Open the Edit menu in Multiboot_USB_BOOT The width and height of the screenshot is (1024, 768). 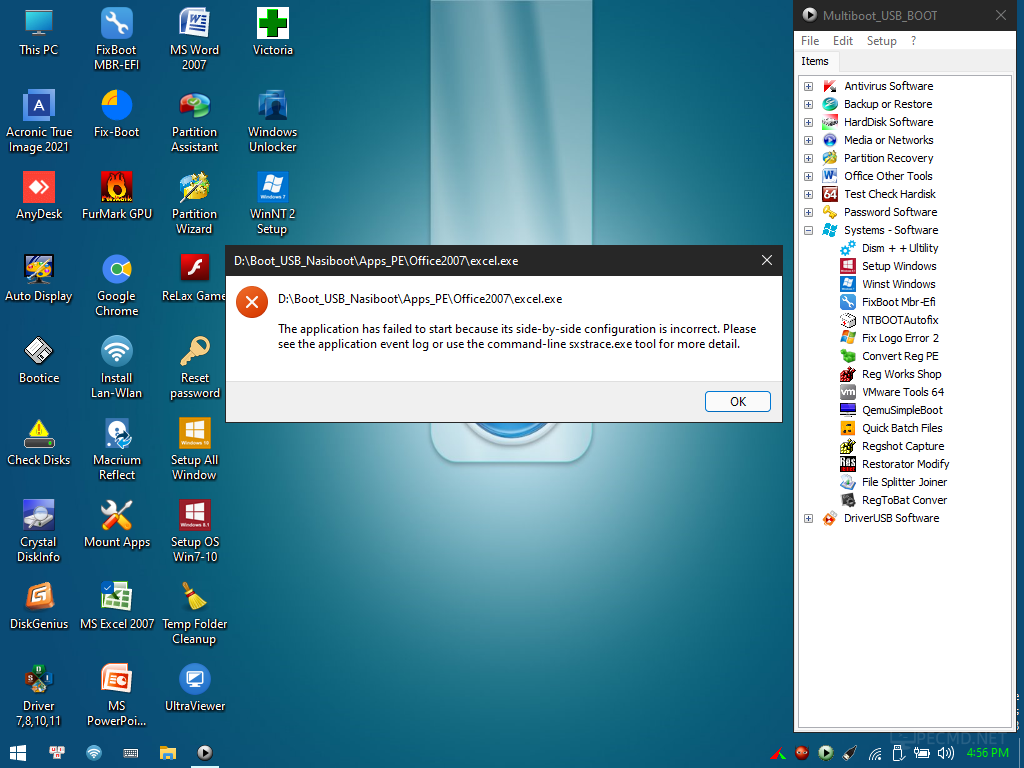(x=842, y=40)
